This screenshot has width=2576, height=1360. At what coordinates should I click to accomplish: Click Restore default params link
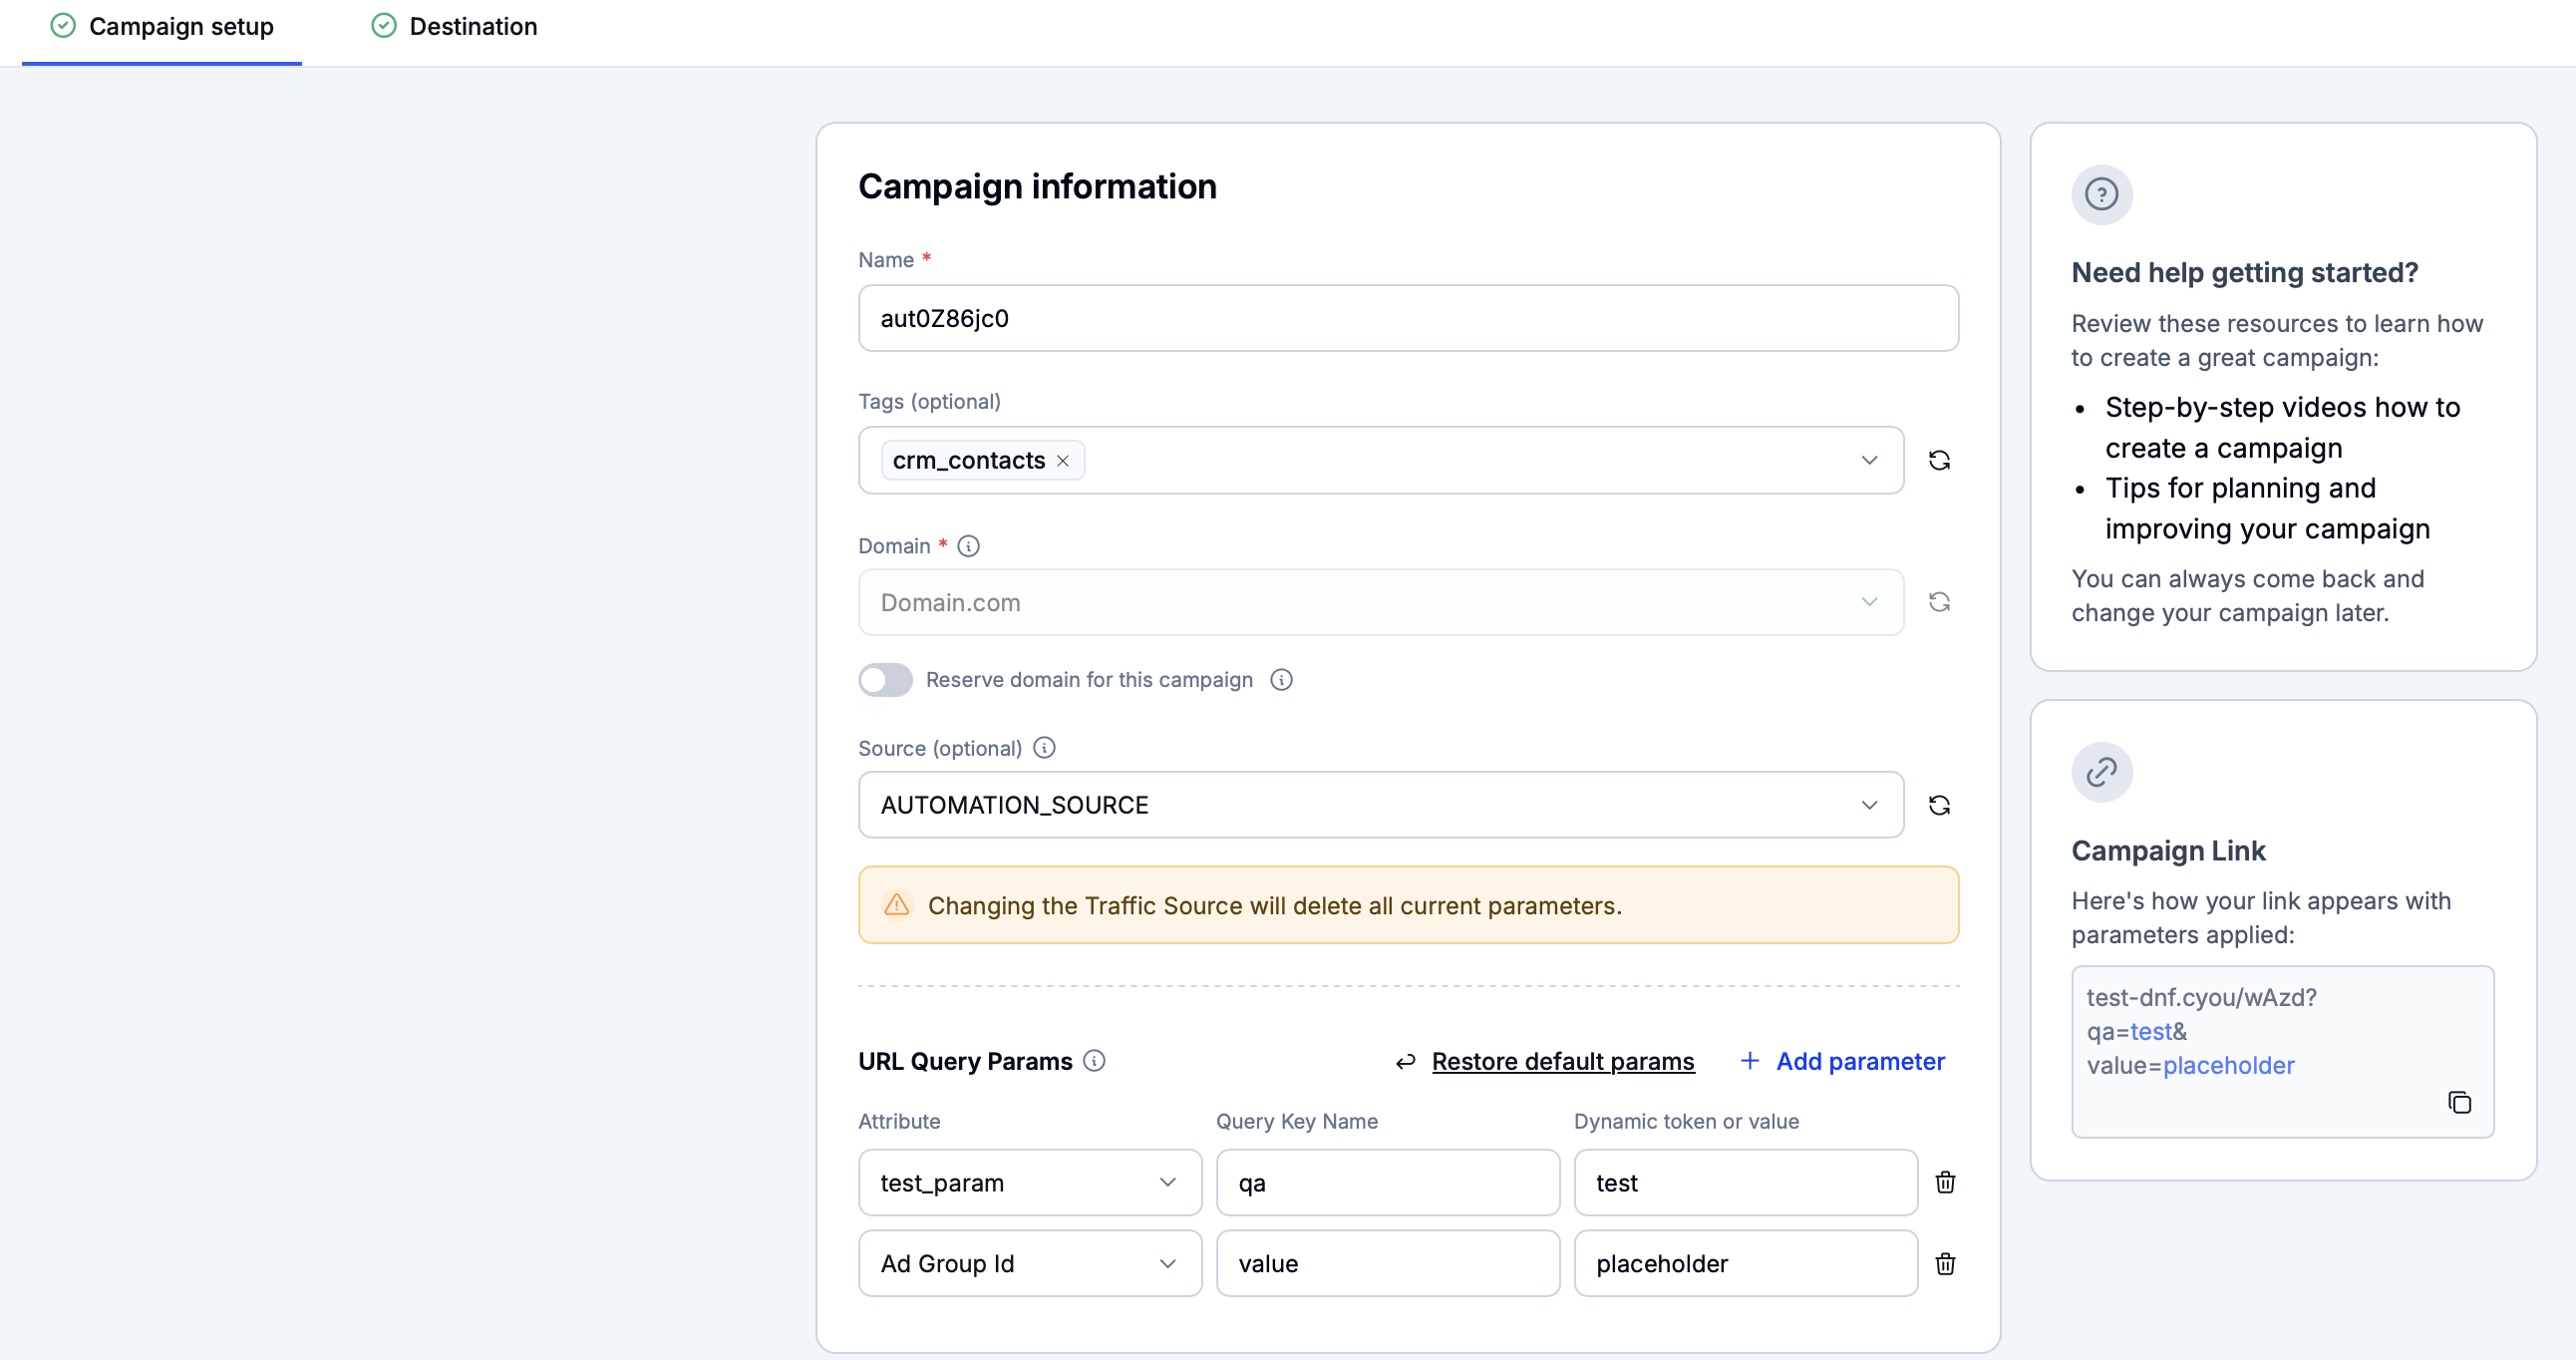click(1563, 1061)
